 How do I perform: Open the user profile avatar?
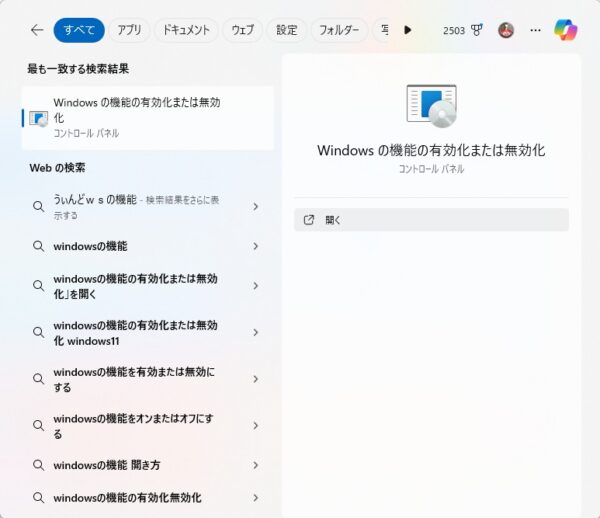pyautogui.click(x=506, y=30)
